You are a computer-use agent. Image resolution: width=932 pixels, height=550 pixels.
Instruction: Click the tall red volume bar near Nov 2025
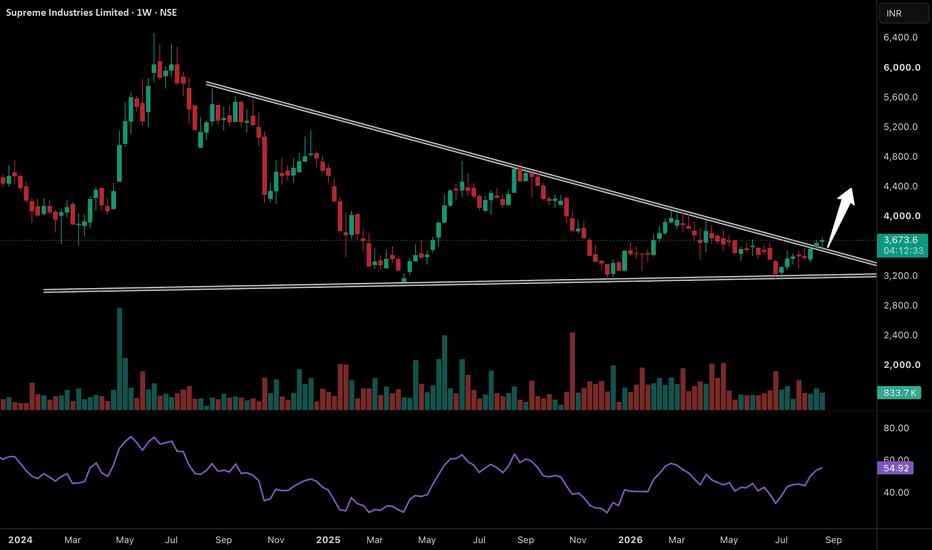point(572,371)
